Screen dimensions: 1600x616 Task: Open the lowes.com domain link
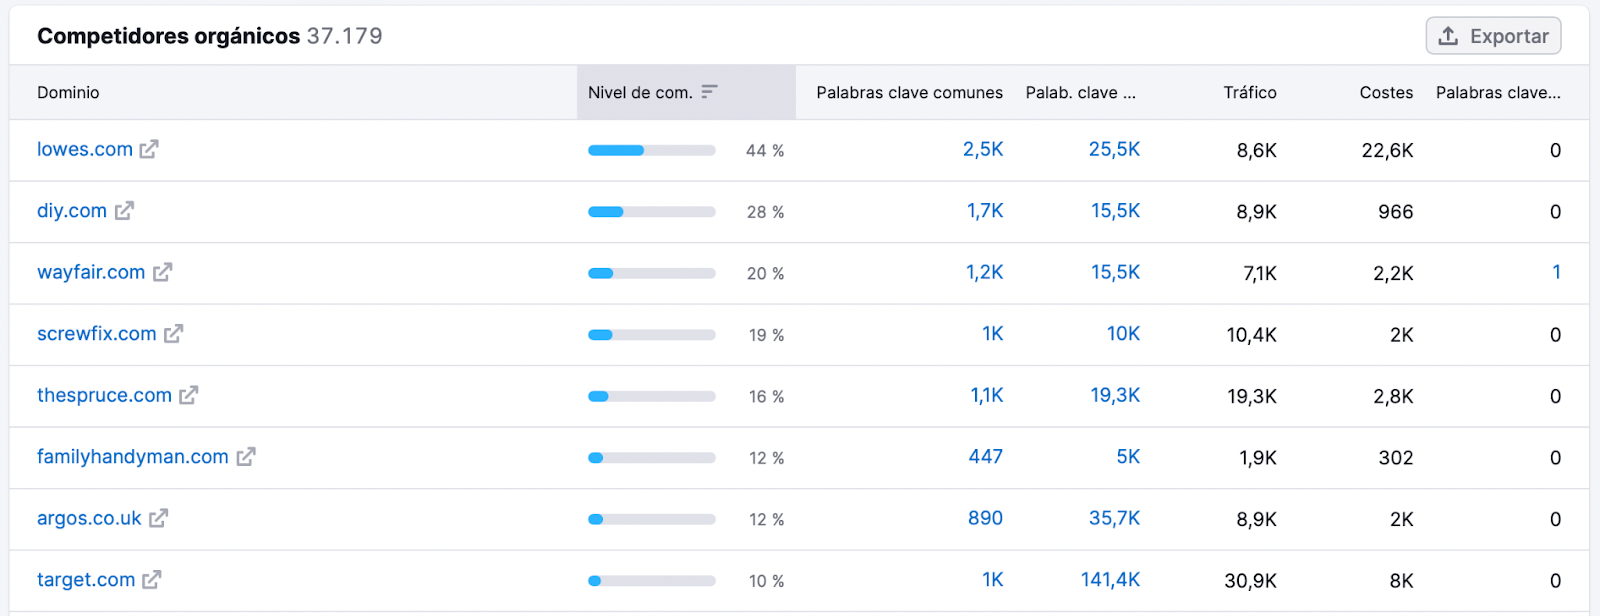pyautogui.click(x=85, y=150)
